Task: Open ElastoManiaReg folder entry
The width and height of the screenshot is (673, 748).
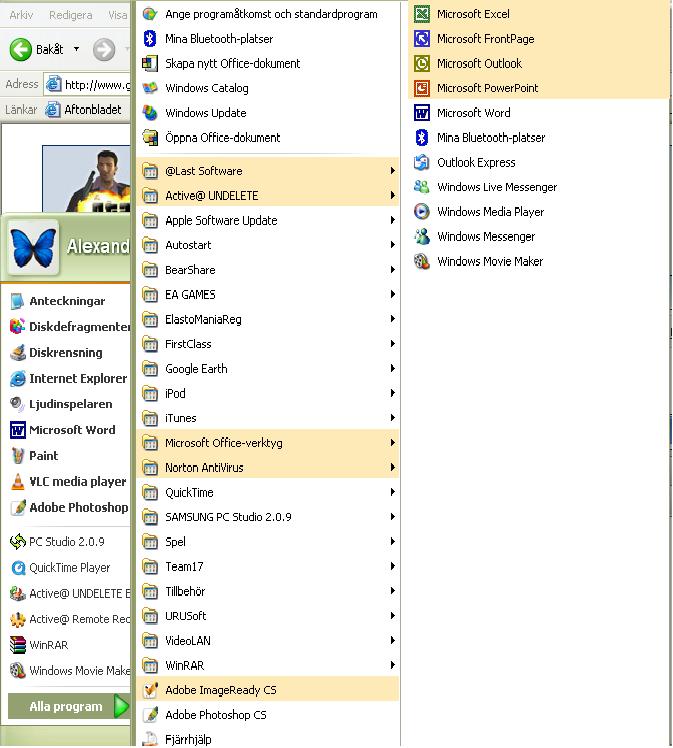Action: tap(268, 319)
